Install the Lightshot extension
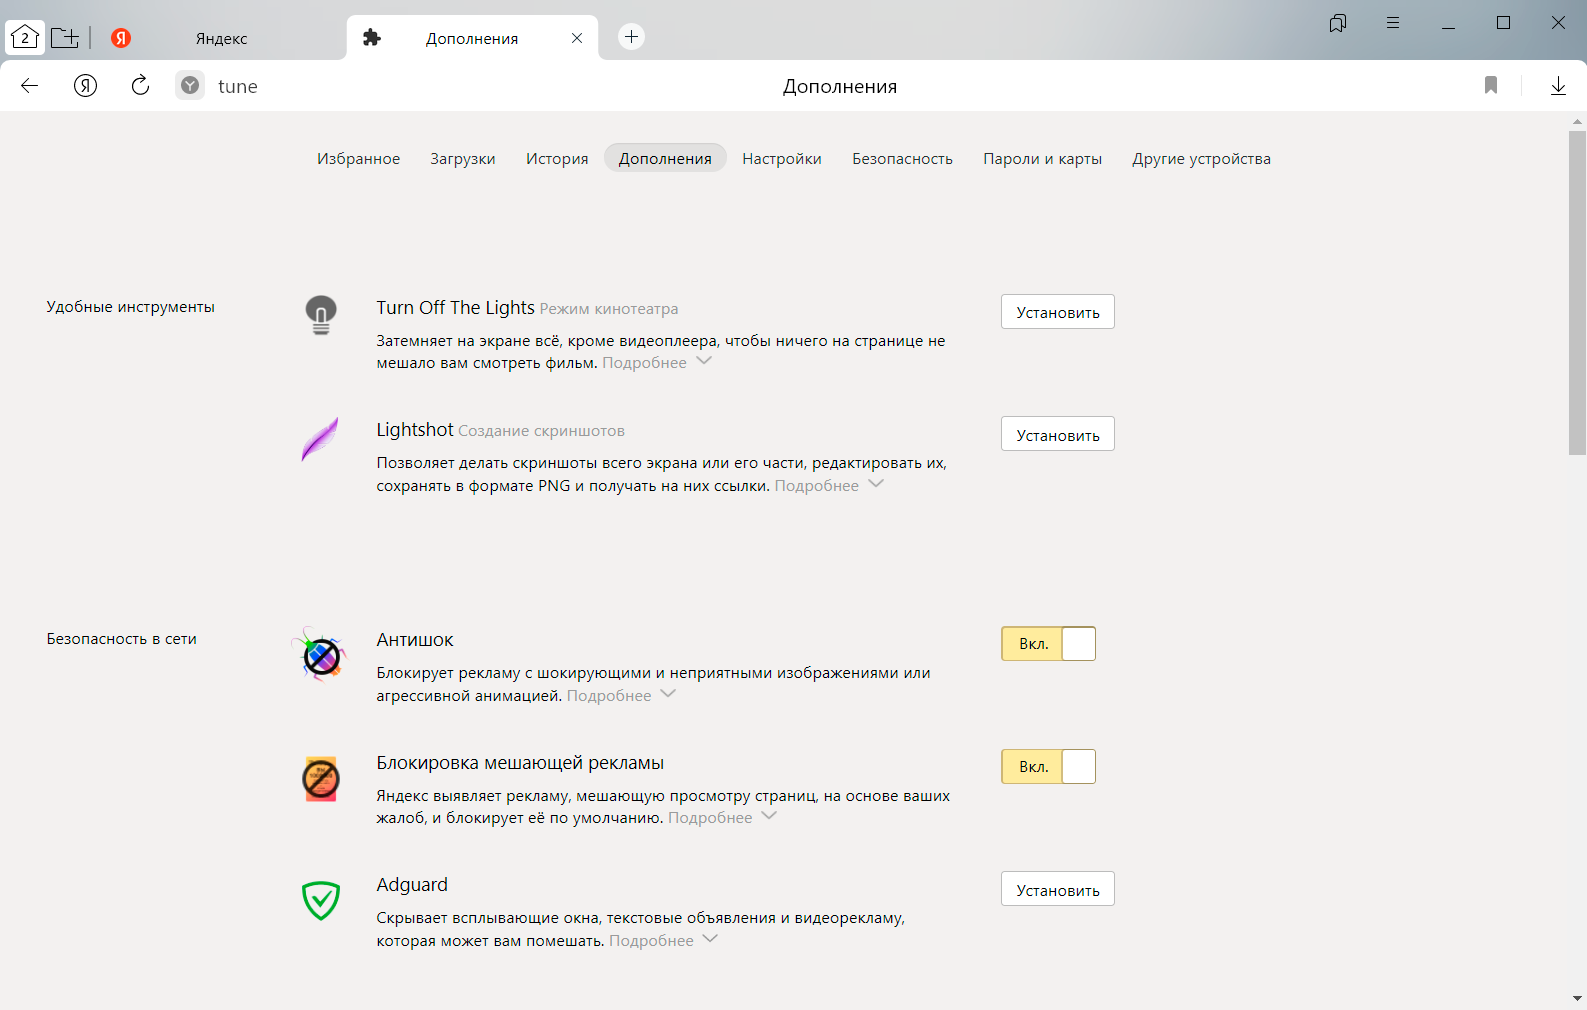This screenshot has height=1010, width=1587. point(1058,434)
